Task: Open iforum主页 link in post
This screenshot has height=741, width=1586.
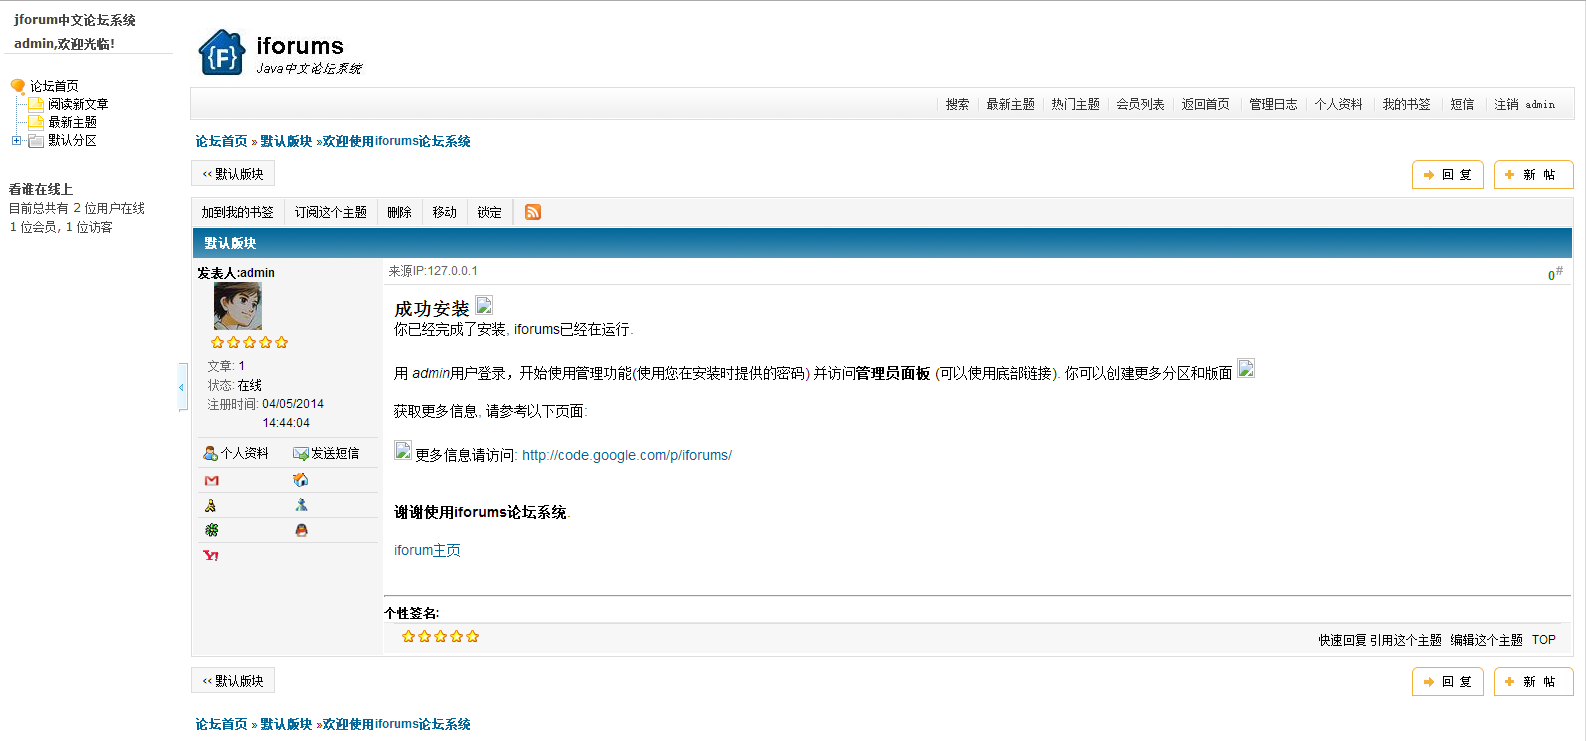Action: 427,550
